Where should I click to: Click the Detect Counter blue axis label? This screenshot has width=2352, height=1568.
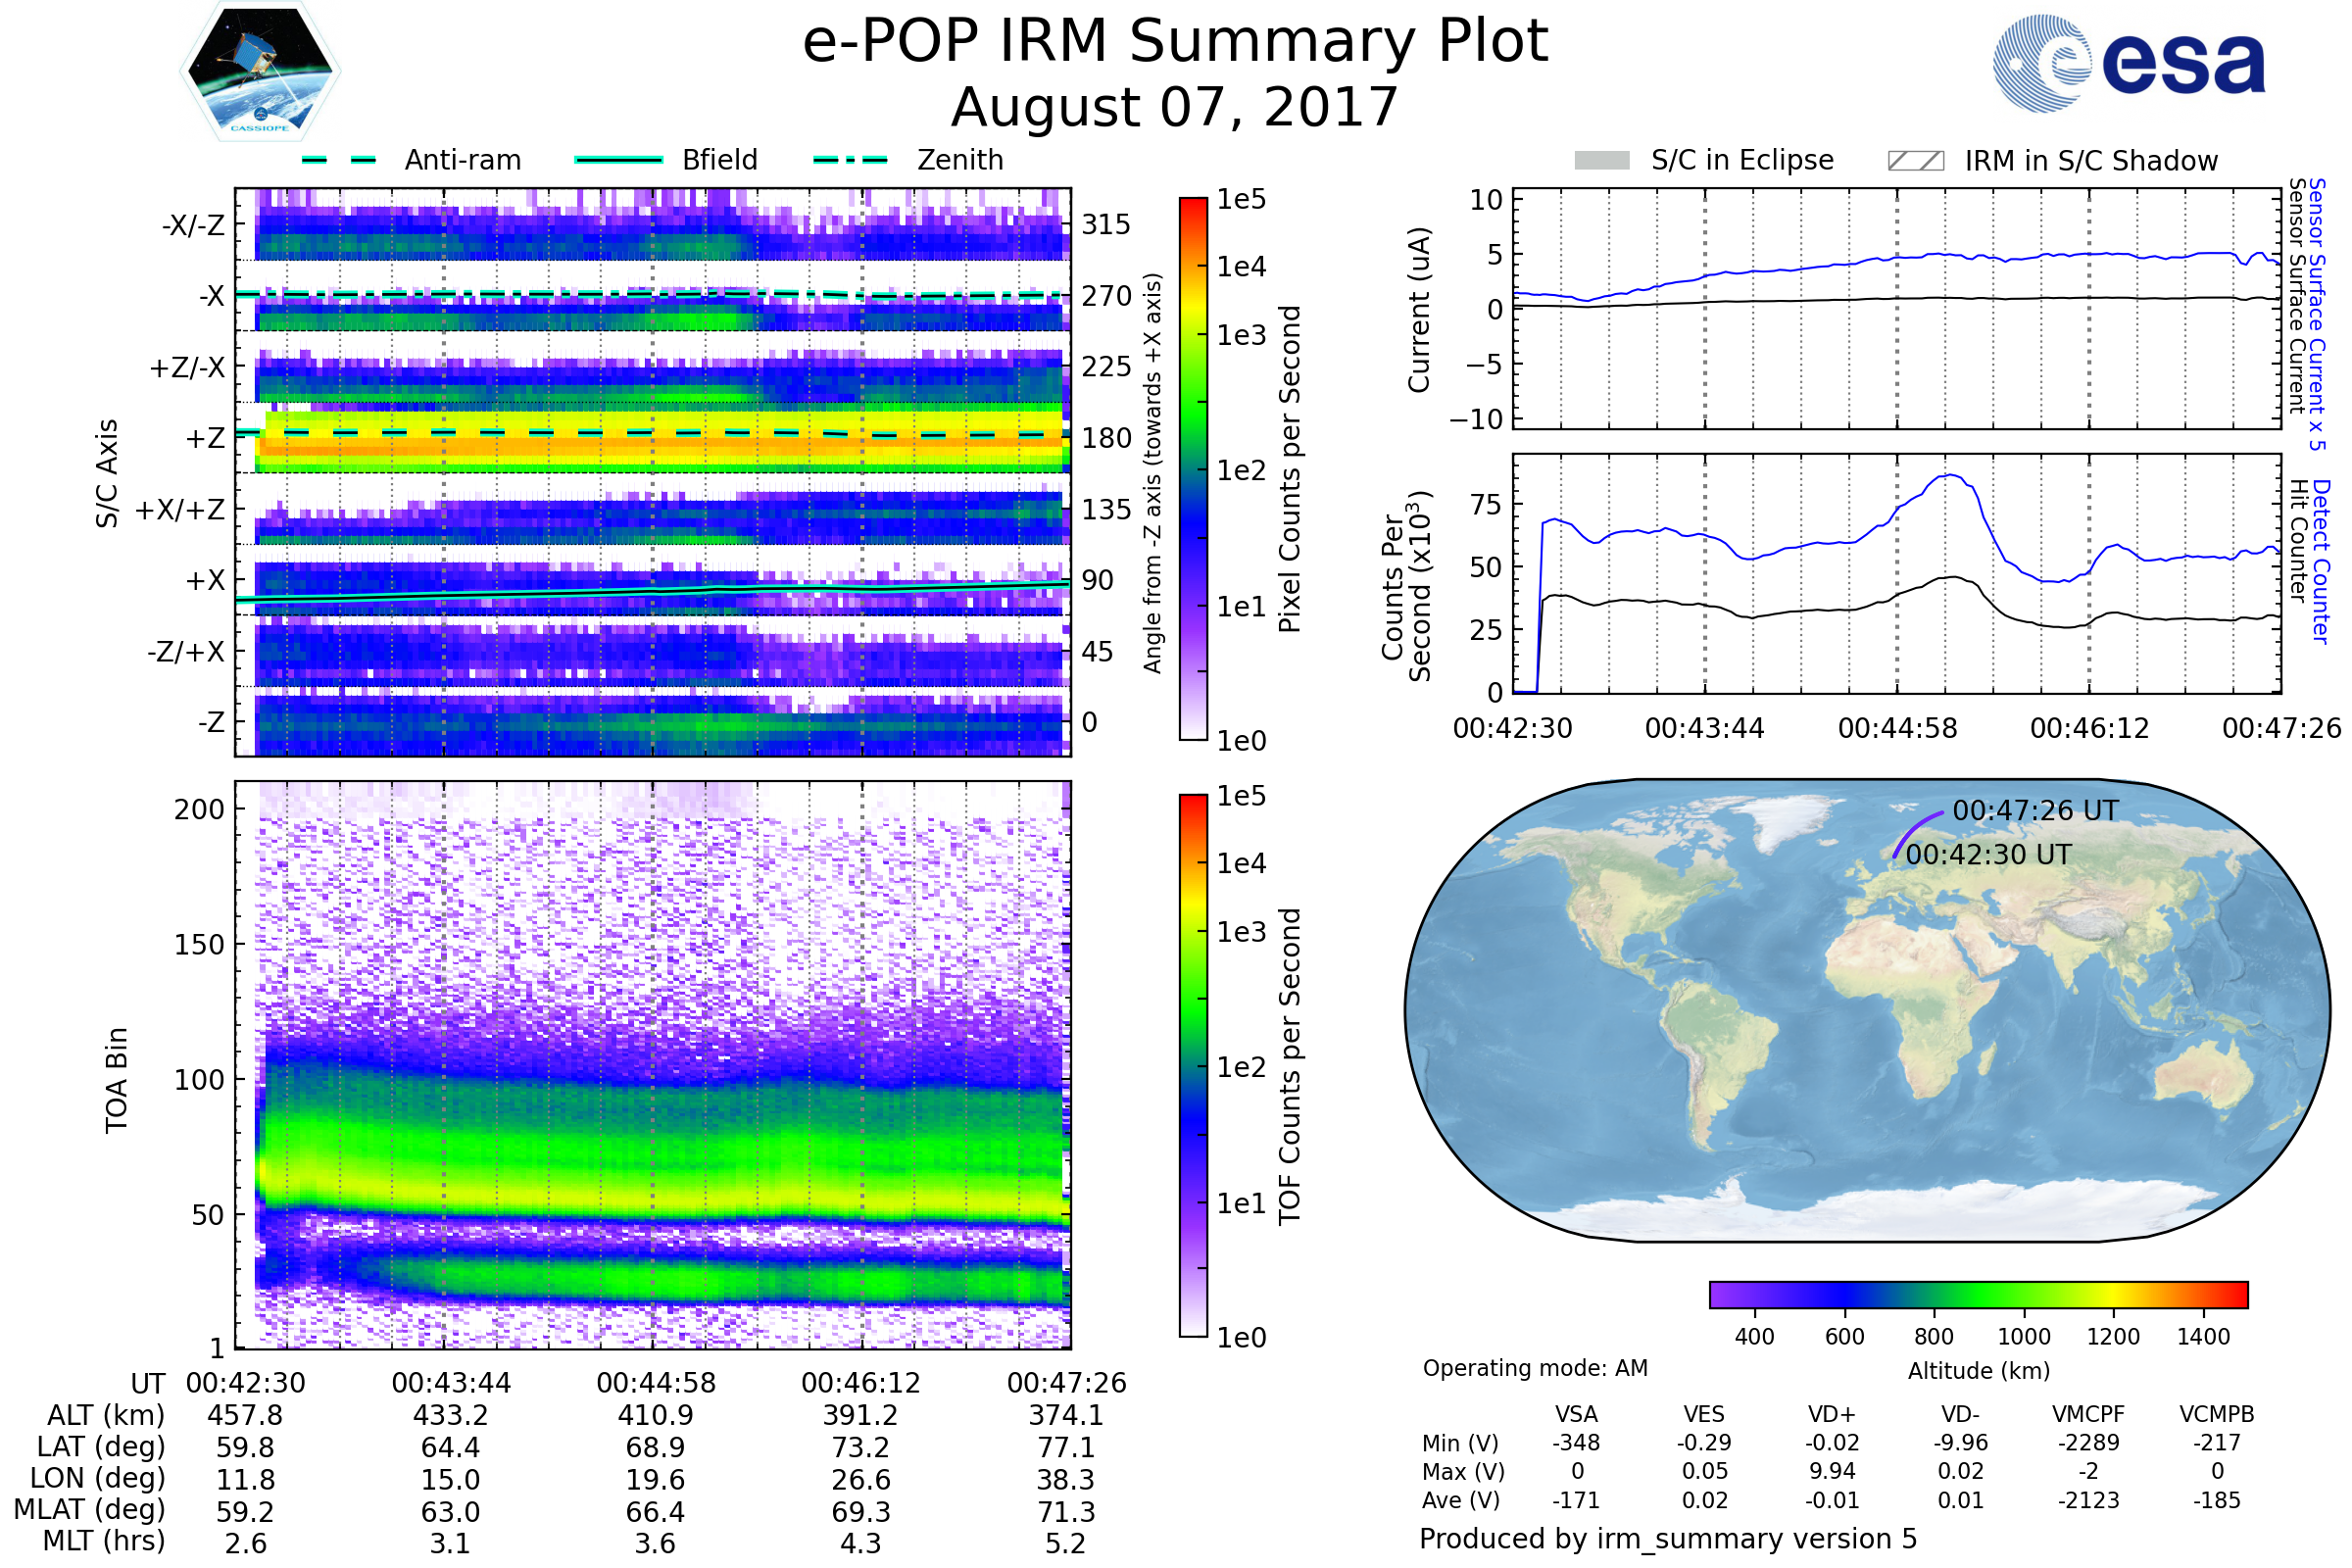pyautogui.click(x=2321, y=562)
